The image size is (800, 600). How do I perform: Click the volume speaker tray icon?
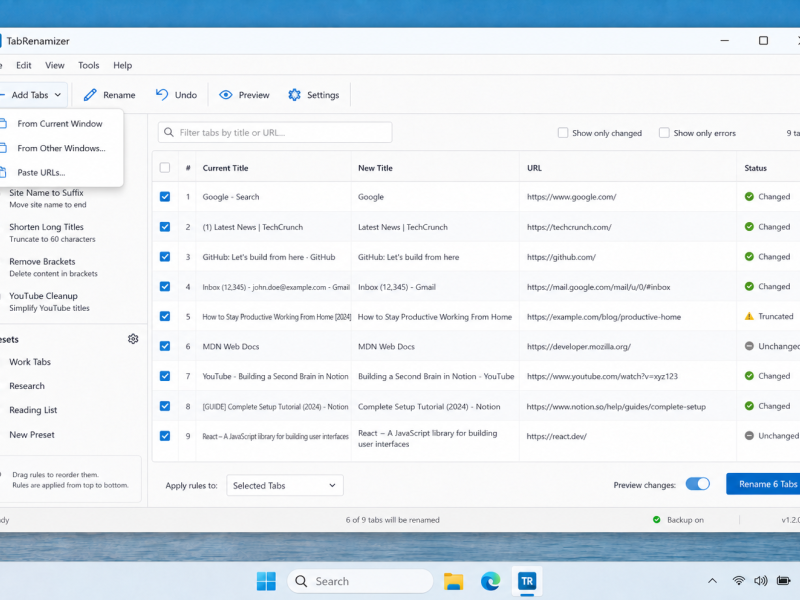pos(760,581)
